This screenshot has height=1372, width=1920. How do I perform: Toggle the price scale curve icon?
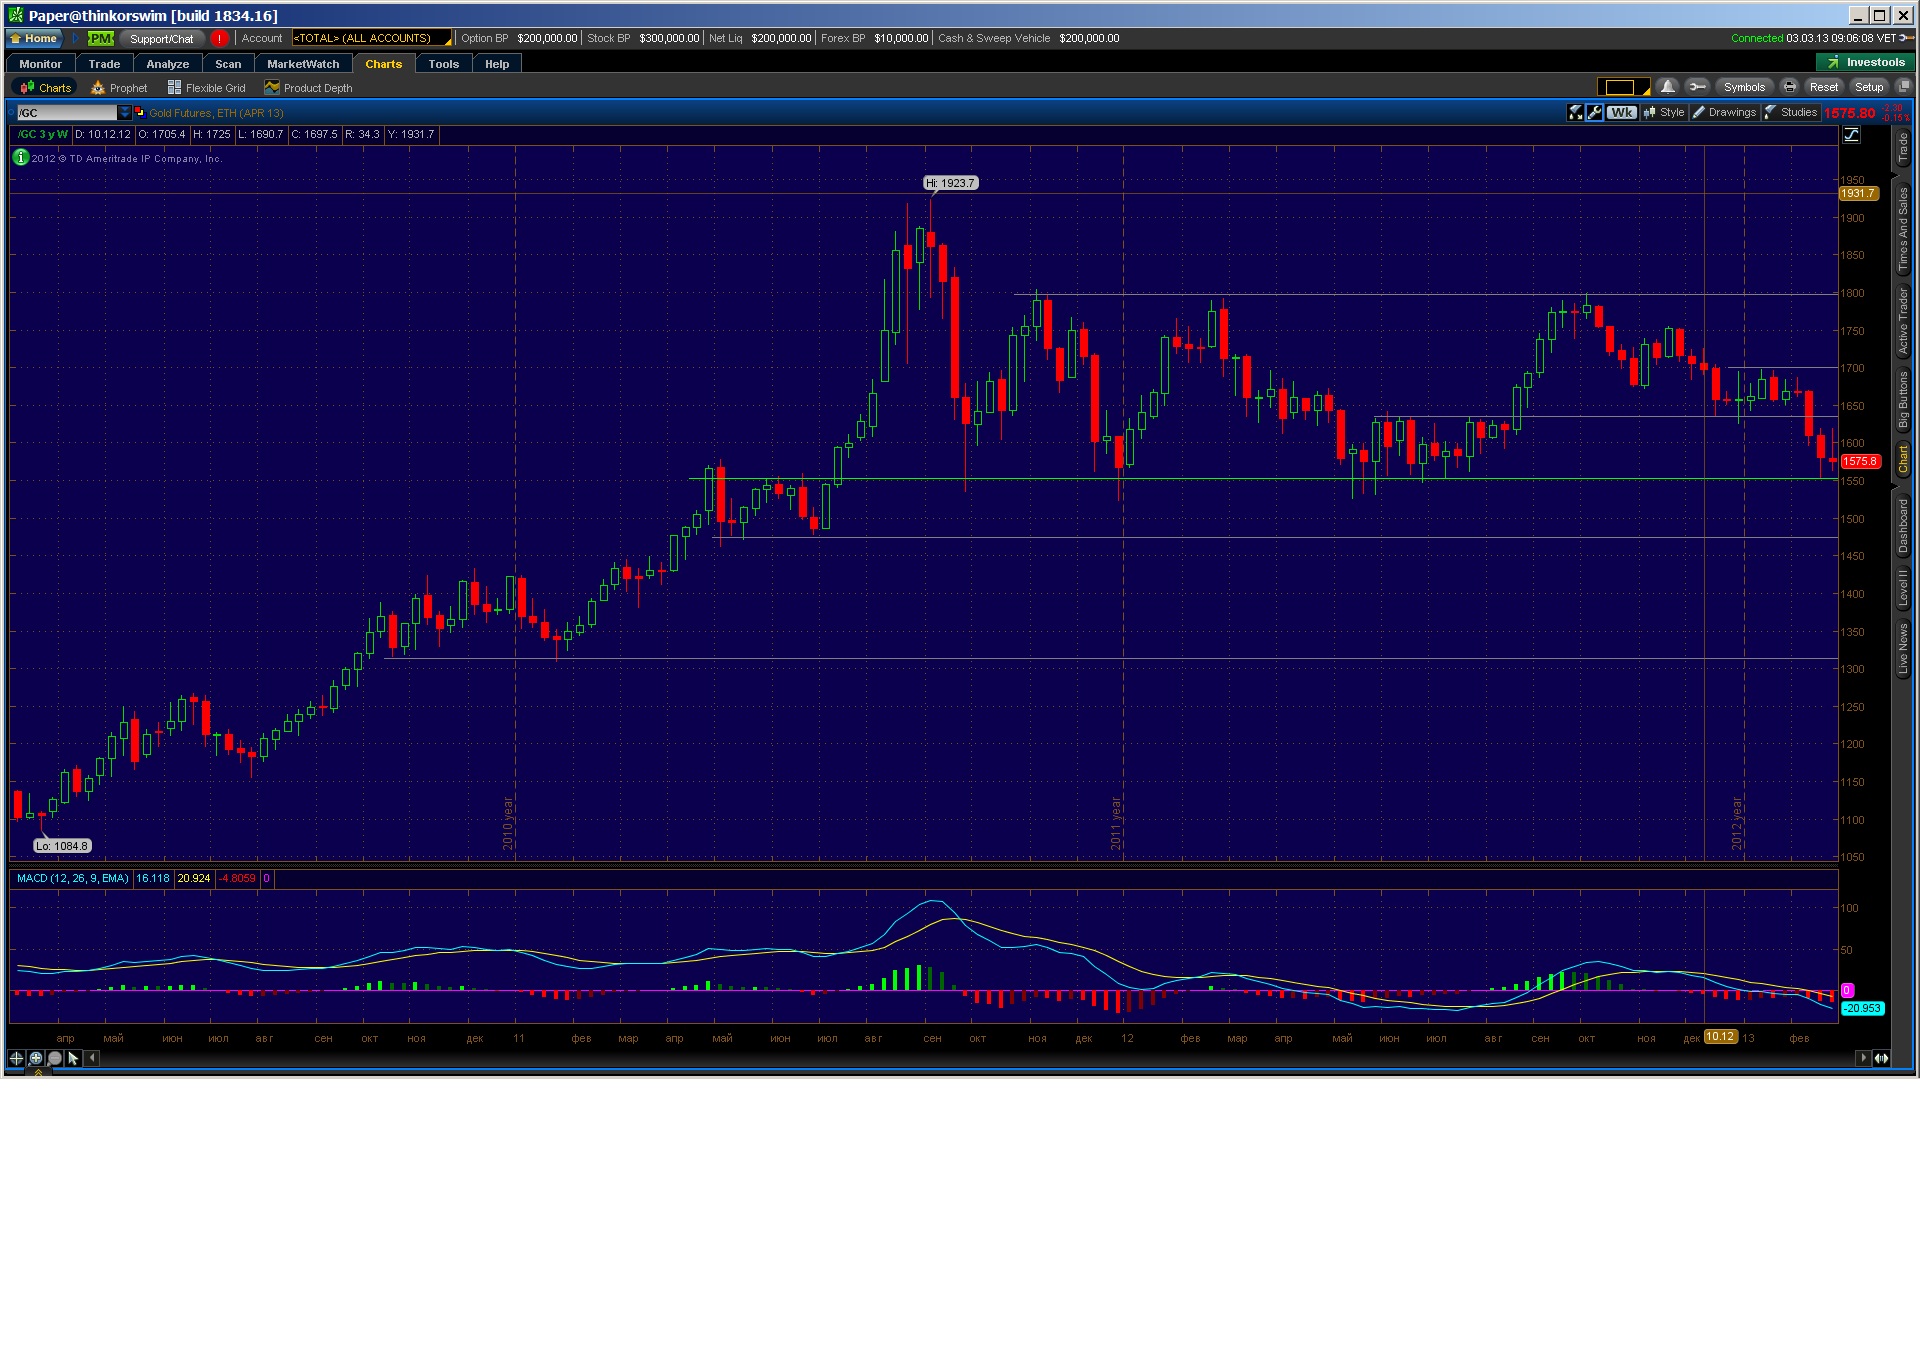(x=1852, y=135)
